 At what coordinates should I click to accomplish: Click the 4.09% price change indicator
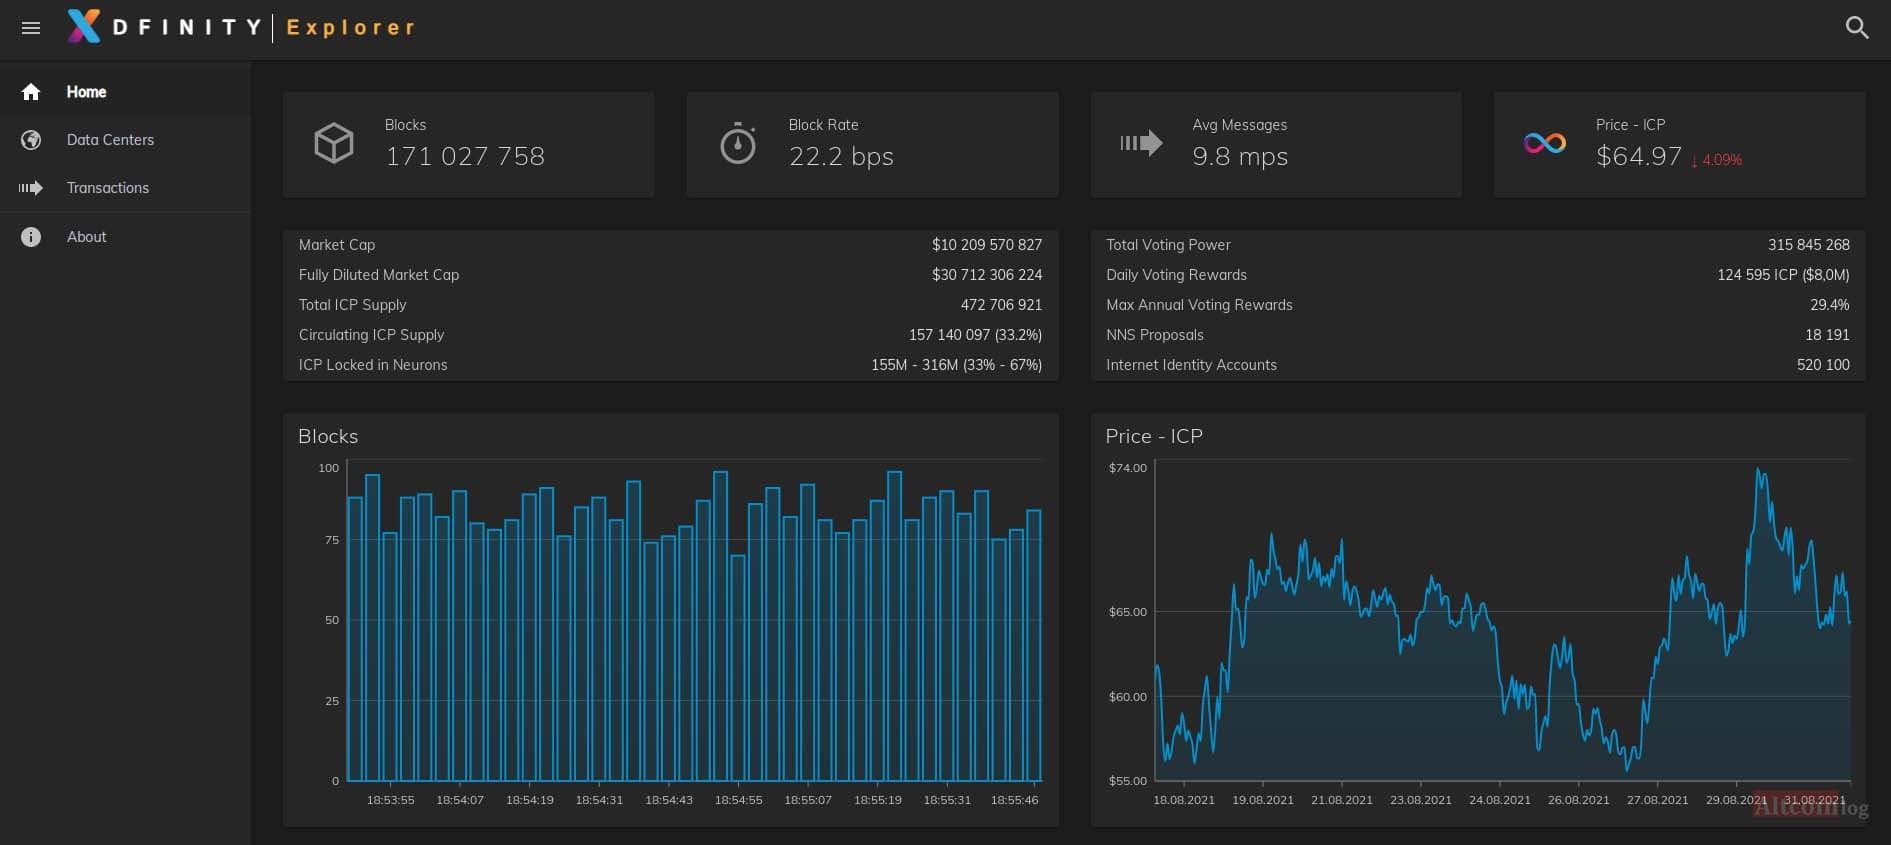point(1716,160)
